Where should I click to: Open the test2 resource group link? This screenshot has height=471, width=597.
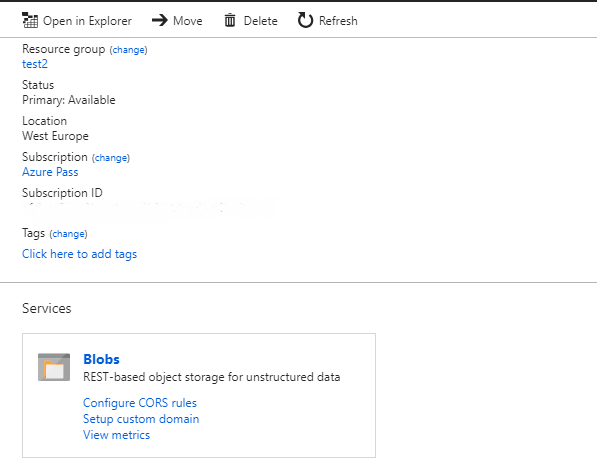pos(35,64)
